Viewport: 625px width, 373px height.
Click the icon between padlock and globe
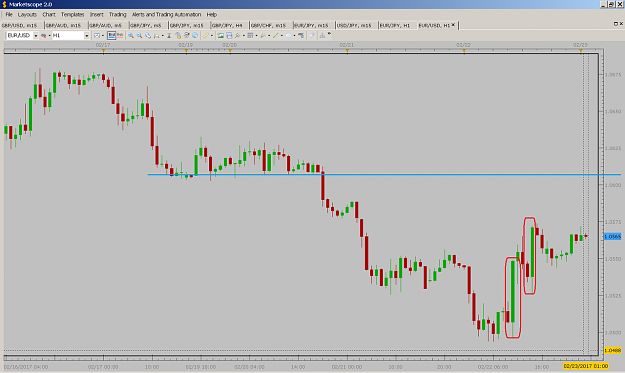(x=187, y=35)
